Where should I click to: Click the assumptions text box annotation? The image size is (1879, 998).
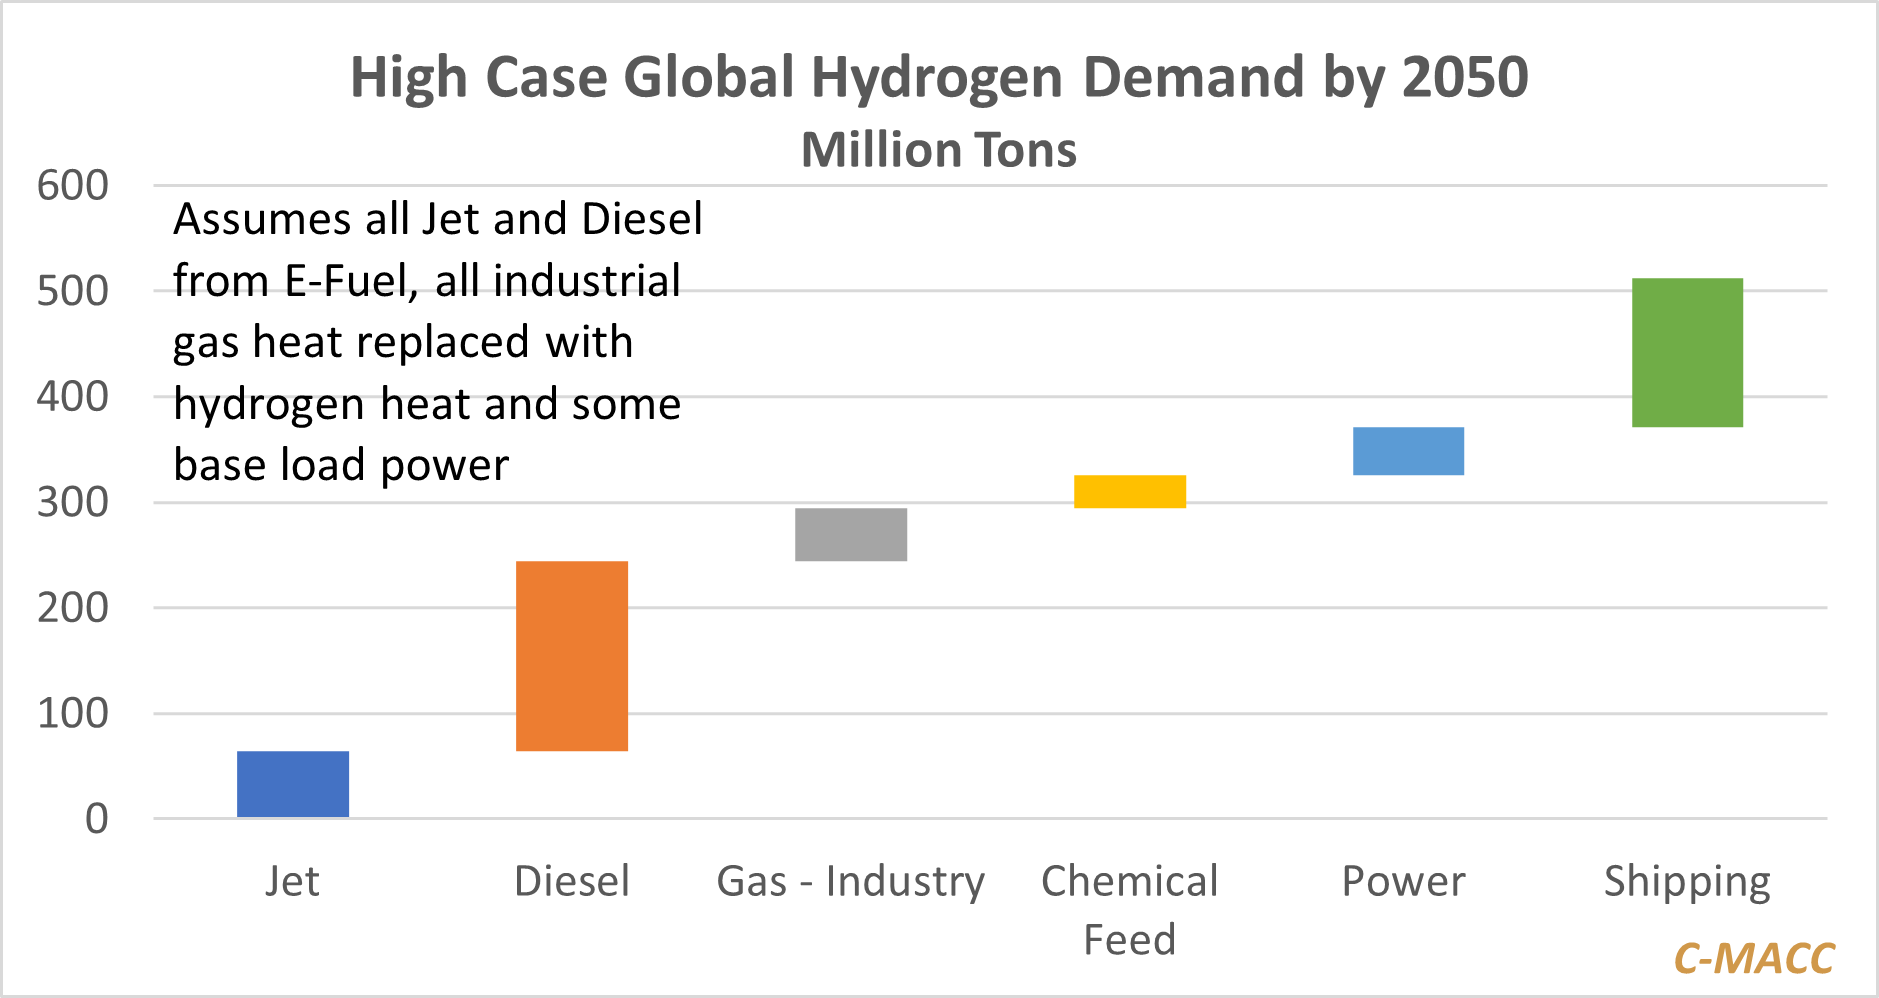coord(437,342)
